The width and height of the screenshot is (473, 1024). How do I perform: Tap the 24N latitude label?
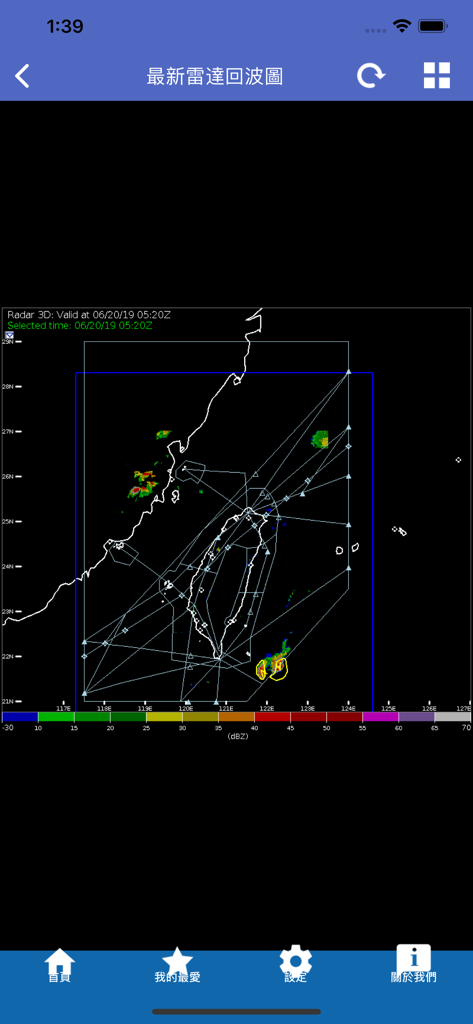(7, 566)
